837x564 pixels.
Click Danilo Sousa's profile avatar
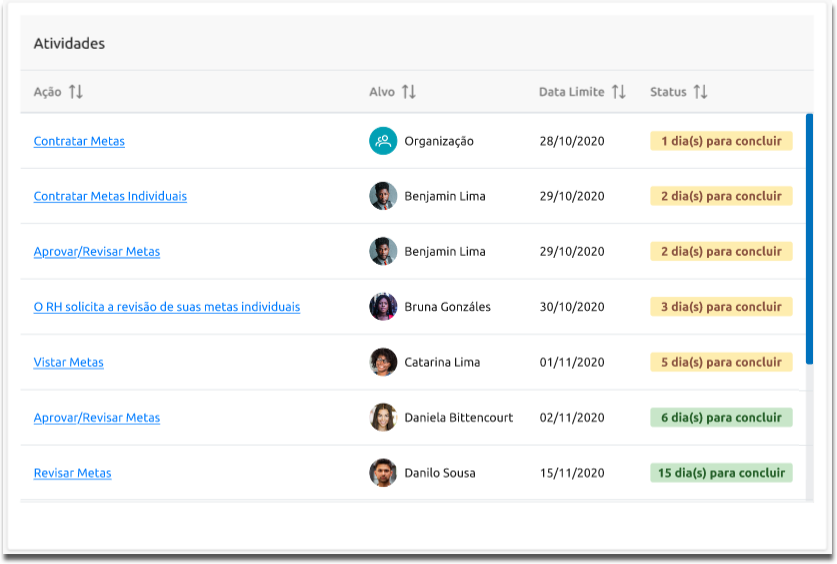point(383,473)
